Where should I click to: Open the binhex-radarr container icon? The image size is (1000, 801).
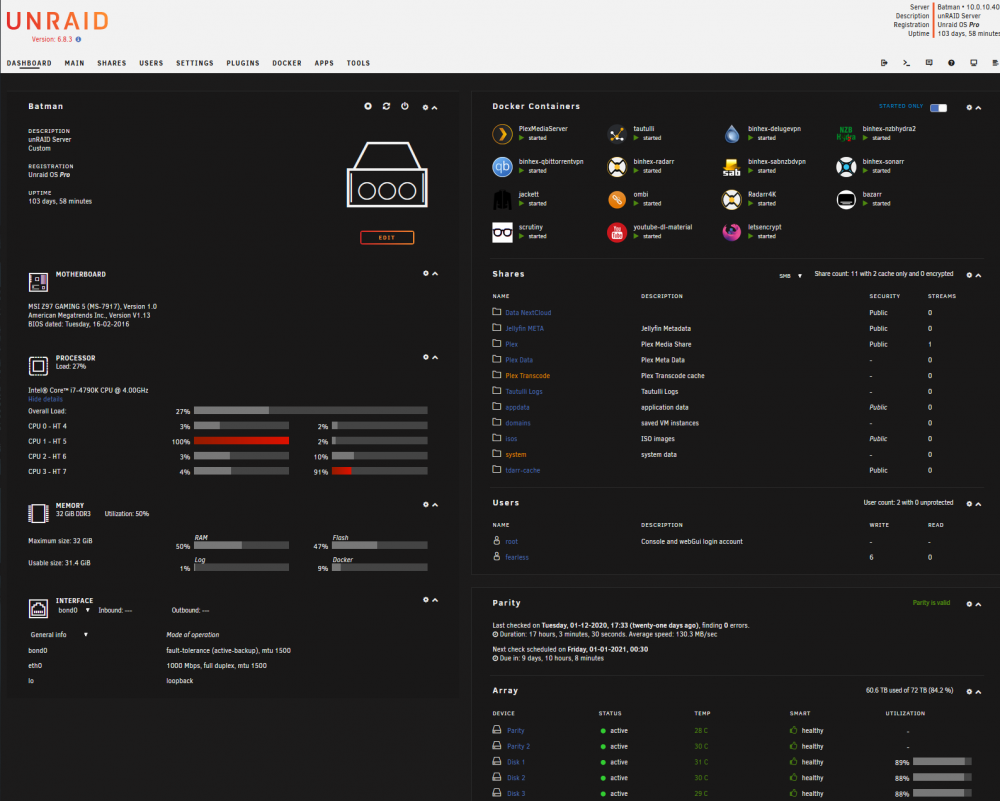click(x=617, y=167)
